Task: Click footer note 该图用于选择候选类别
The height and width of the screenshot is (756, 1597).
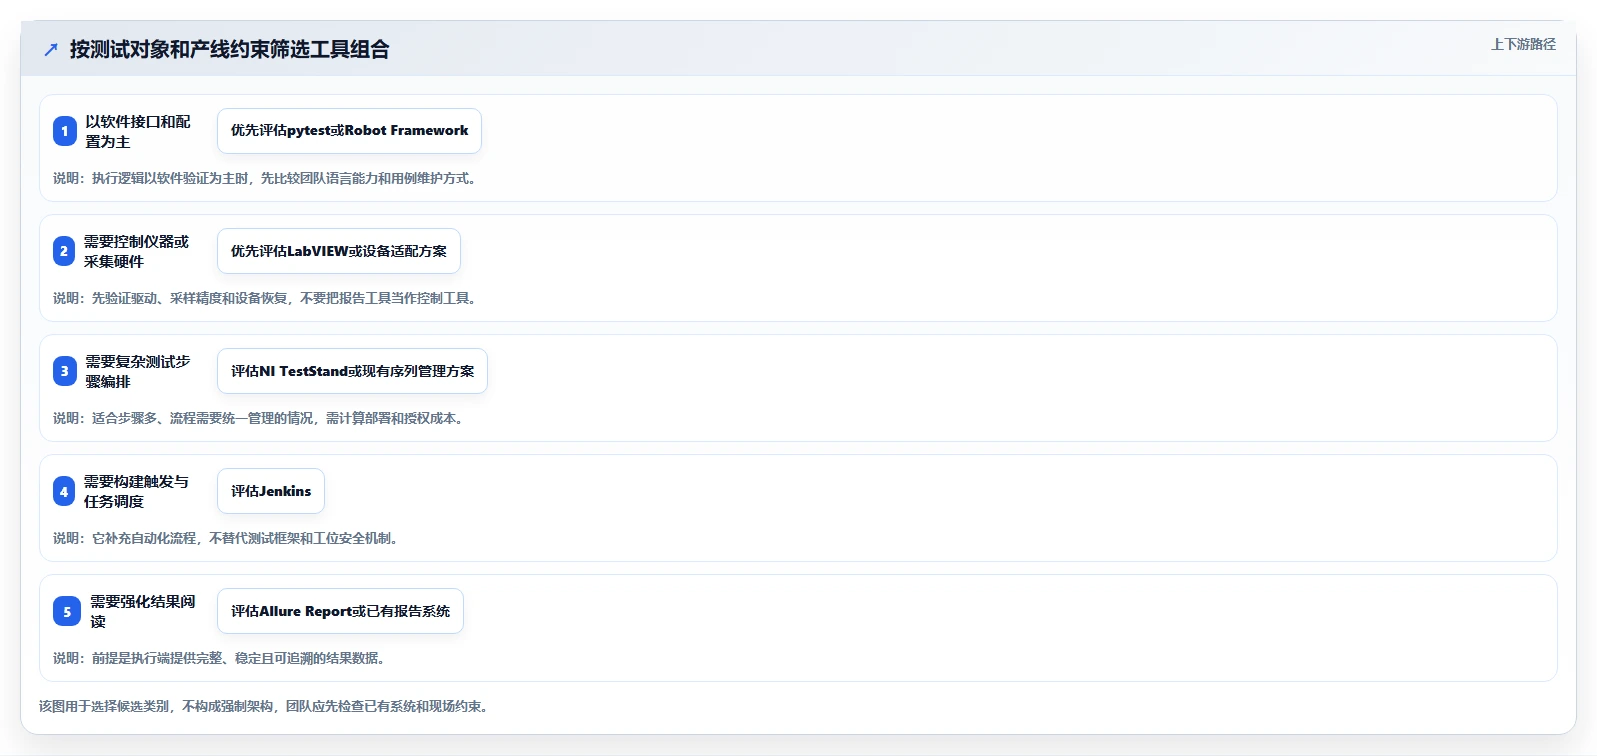Action: tap(266, 706)
